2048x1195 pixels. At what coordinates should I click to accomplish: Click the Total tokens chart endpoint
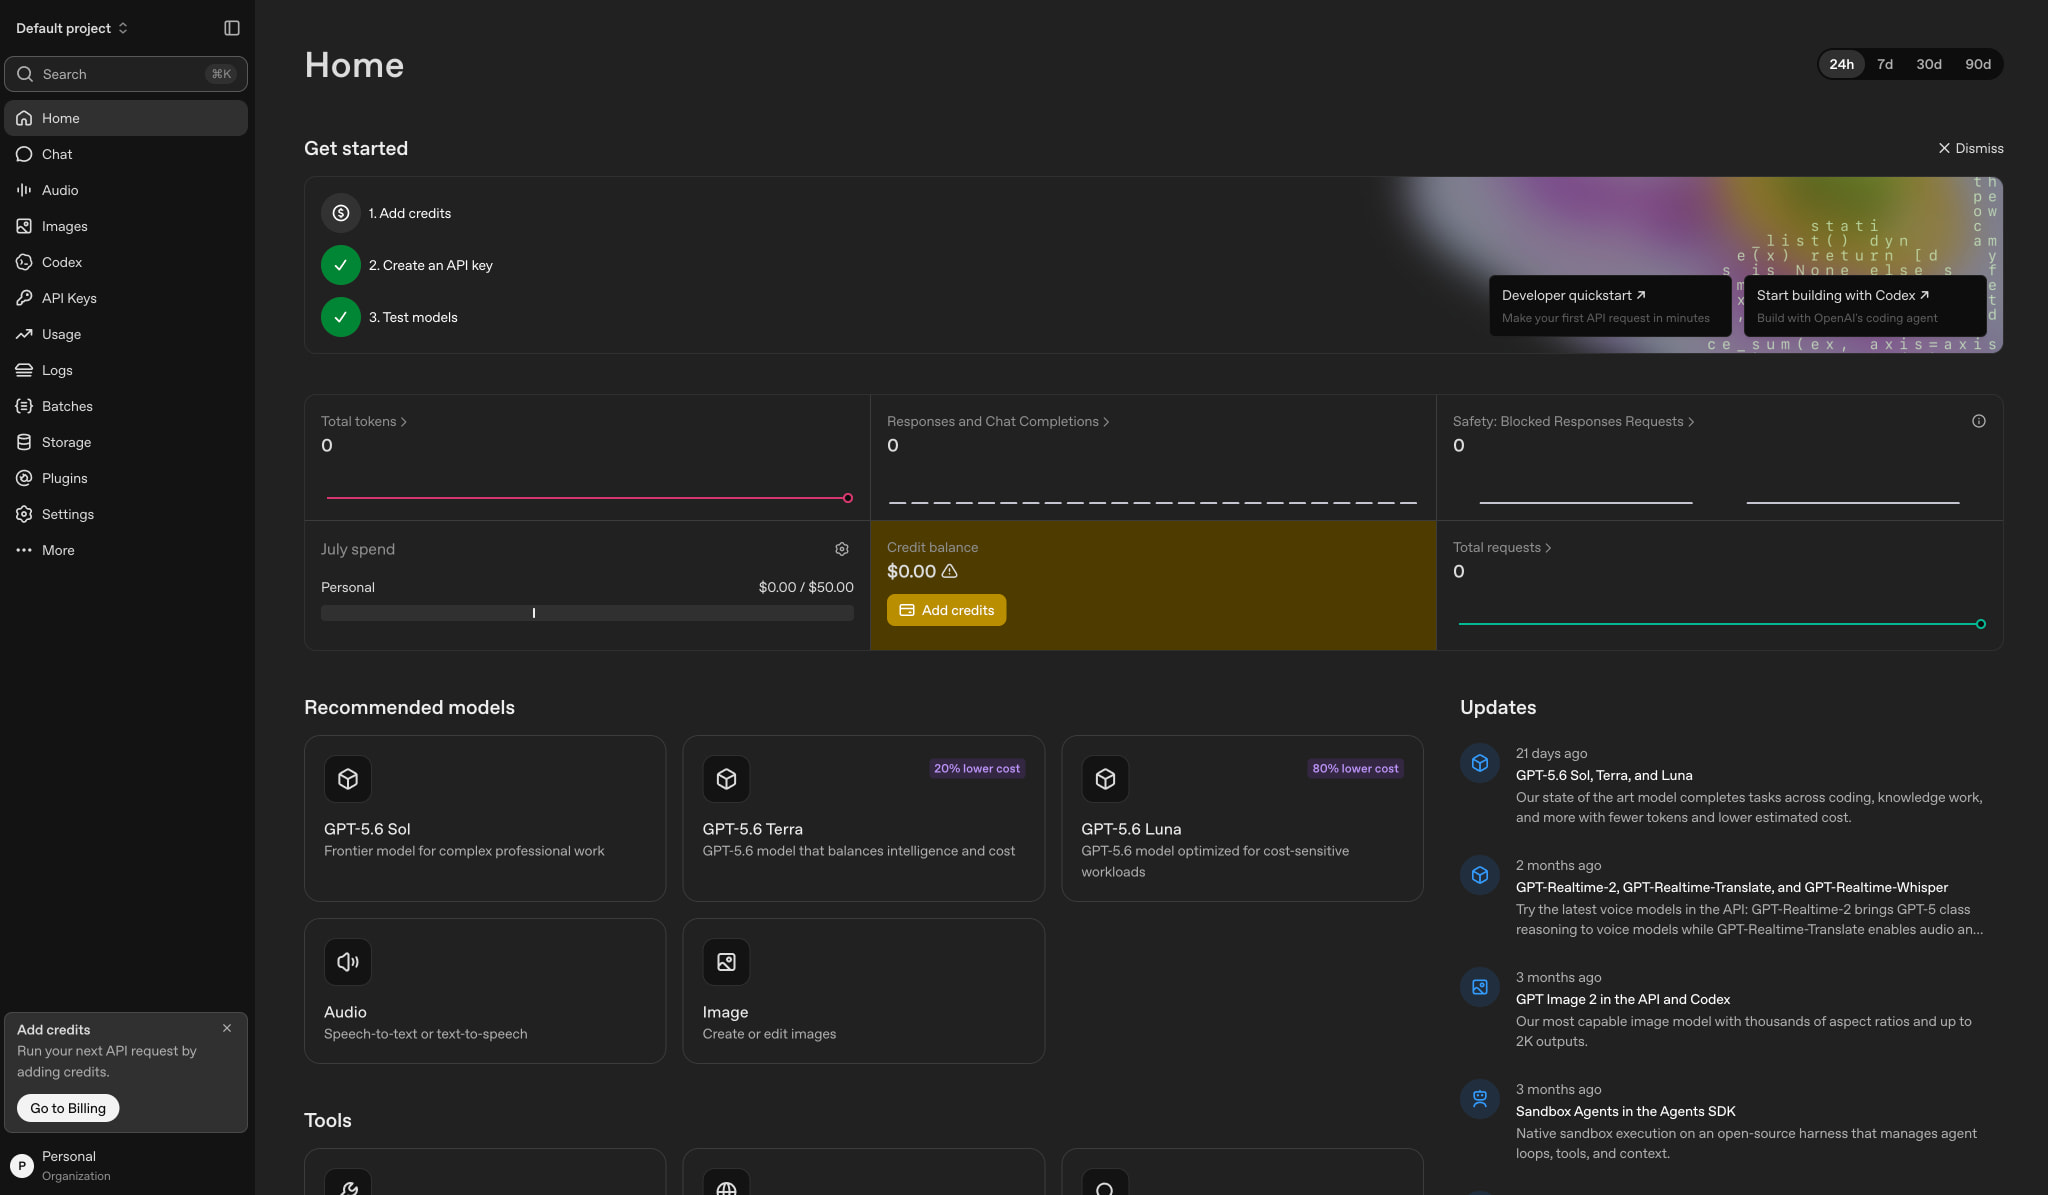click(848, 498)
